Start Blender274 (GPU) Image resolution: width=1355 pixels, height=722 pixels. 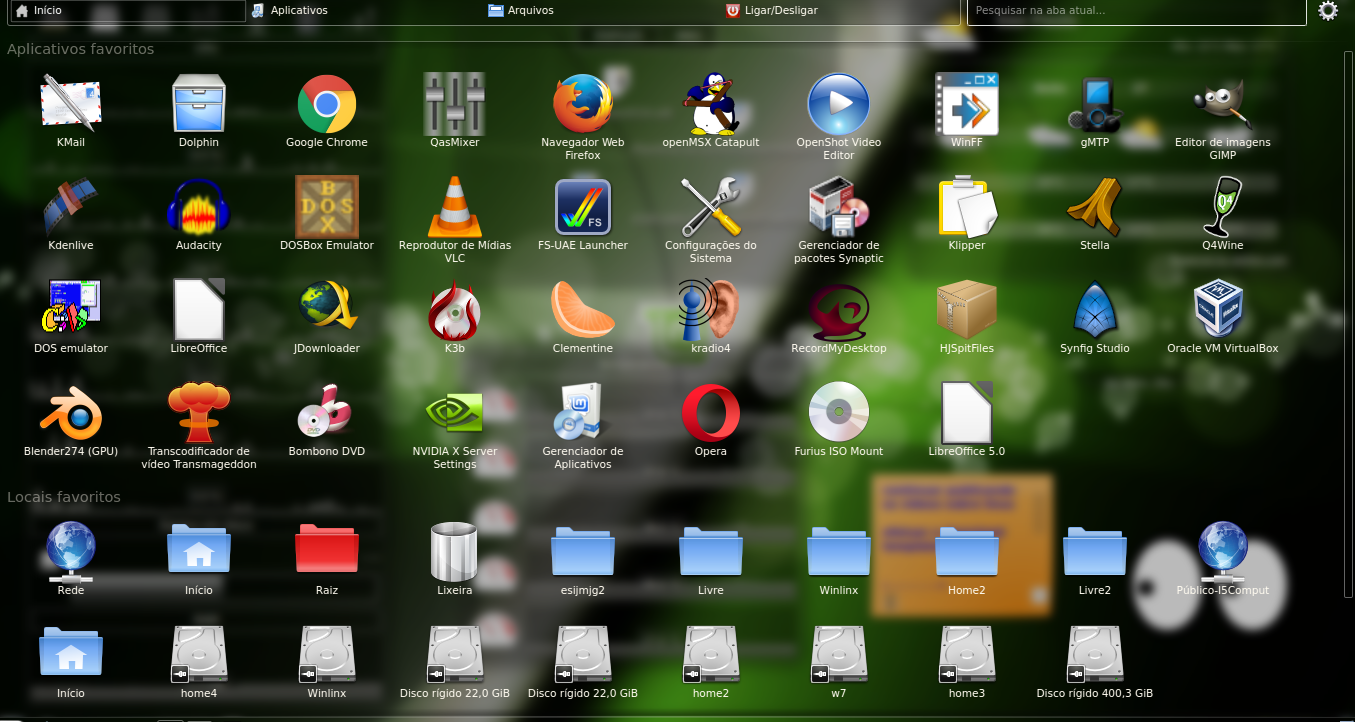pyautogui.click(x=70, y=413)
